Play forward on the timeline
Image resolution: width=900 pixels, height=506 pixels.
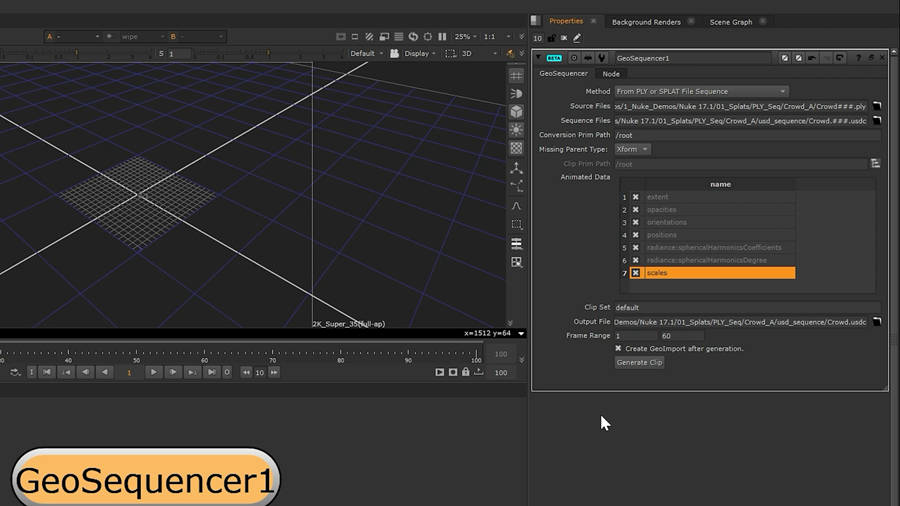(x=153, y=372)
